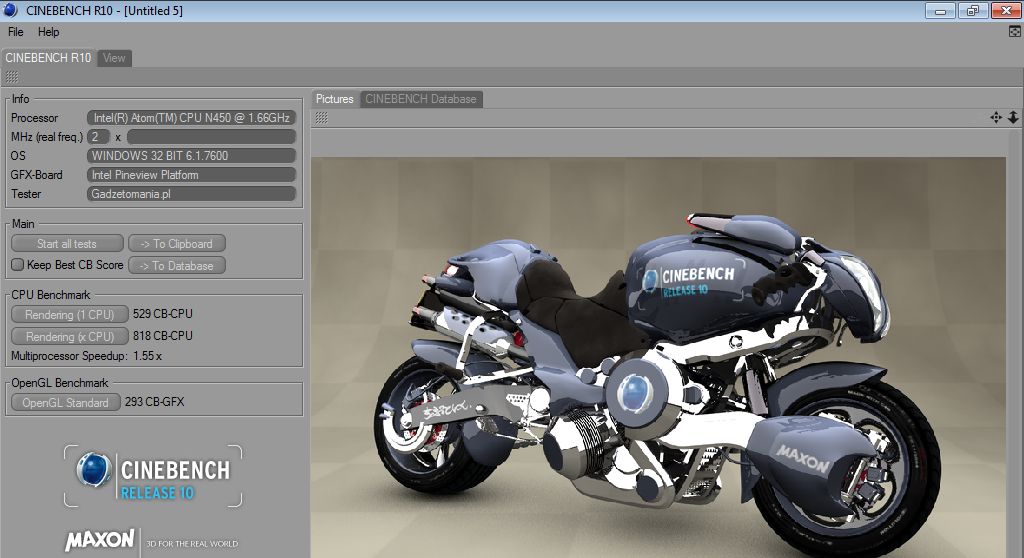
Task: Click the CINEBENCH app icon in title bar
Action: (x=10, y=10)
